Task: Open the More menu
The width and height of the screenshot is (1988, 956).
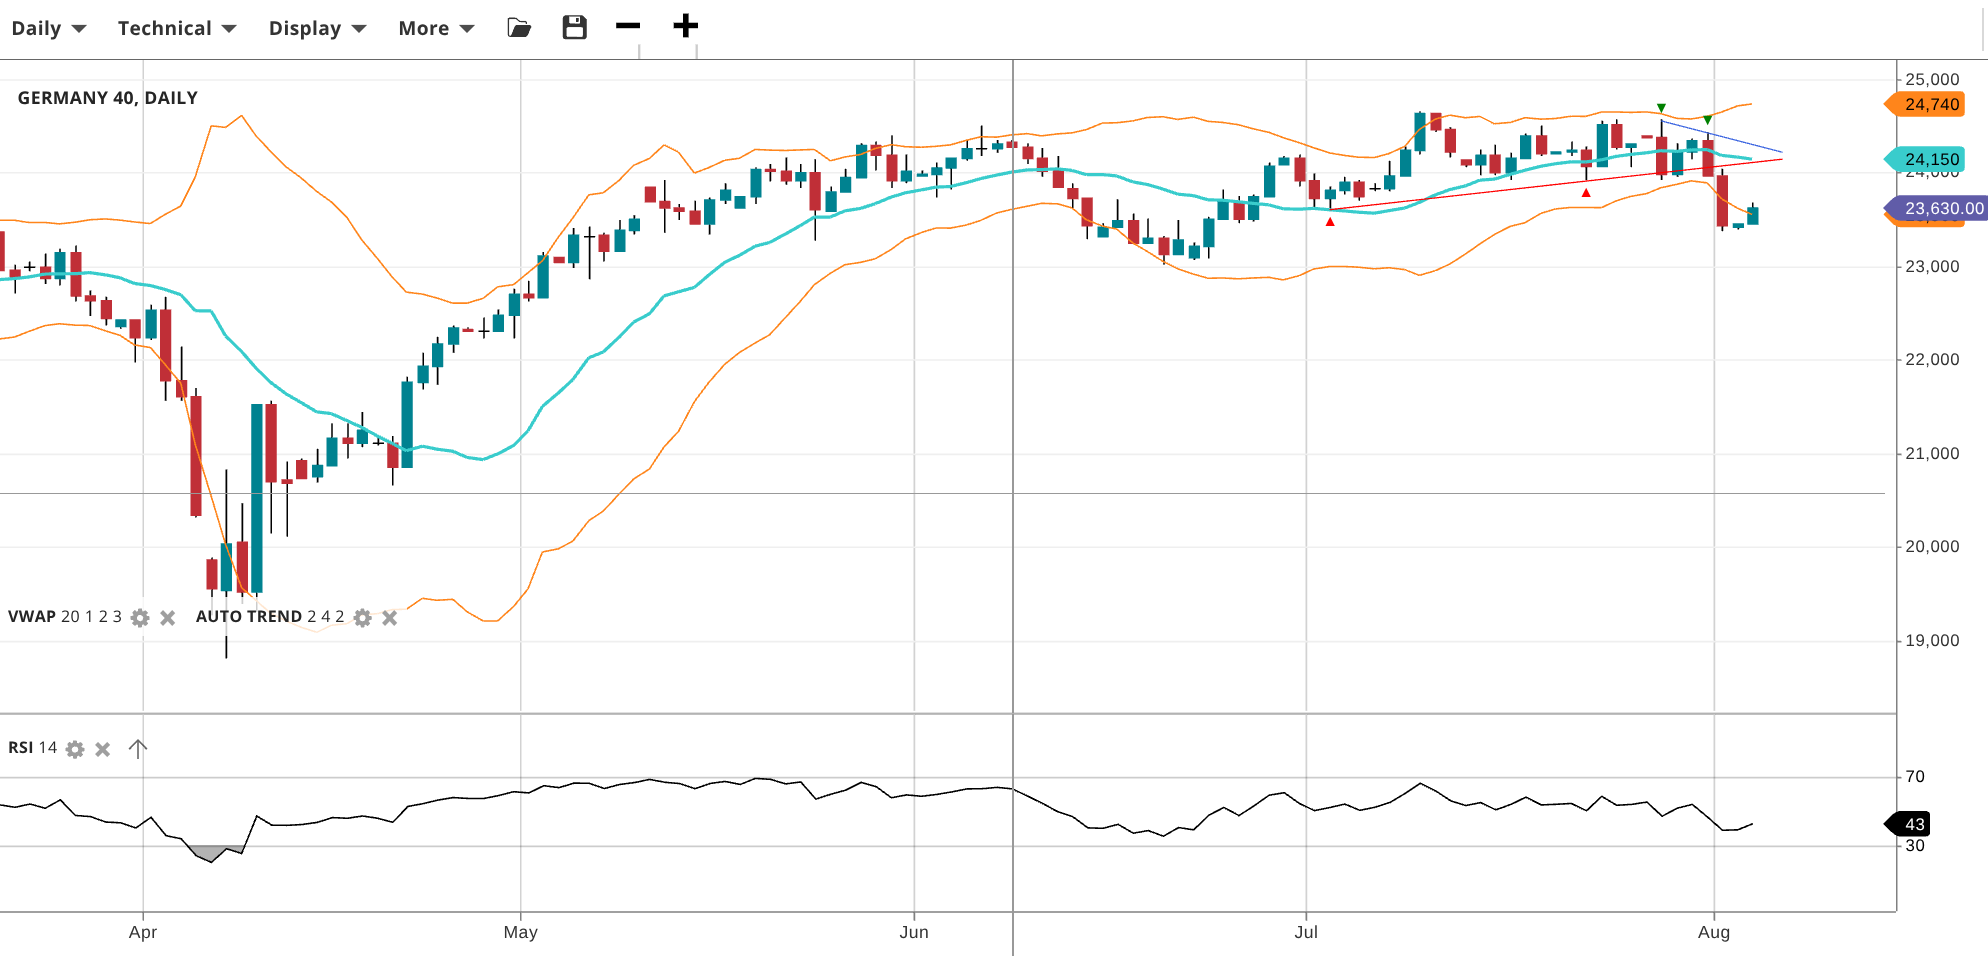Action: [435, 28]
